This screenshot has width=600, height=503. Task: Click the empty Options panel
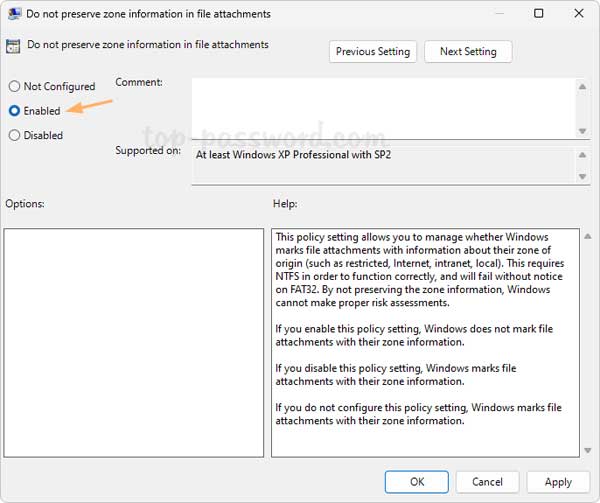[133, 342]
